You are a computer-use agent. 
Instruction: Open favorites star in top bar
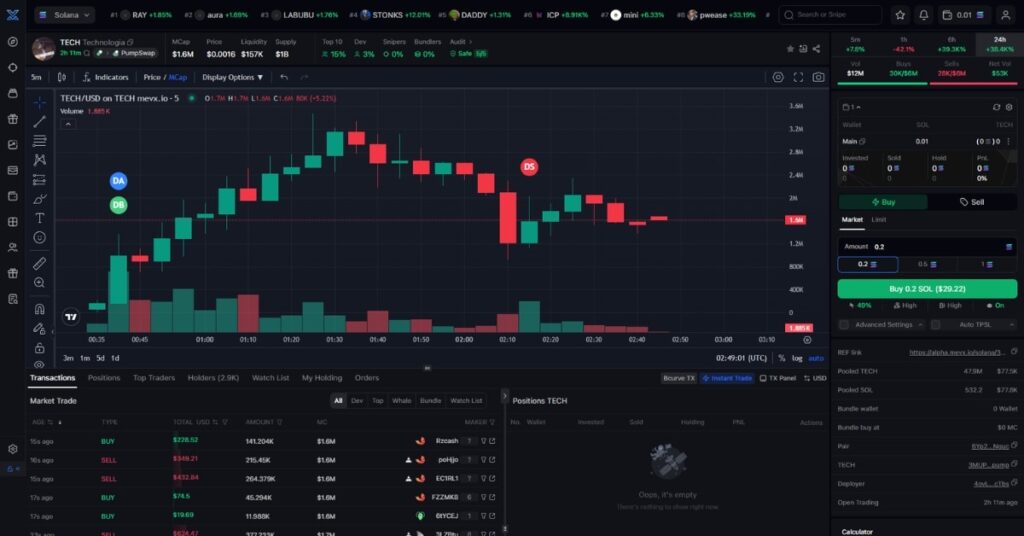pos(901,14)
